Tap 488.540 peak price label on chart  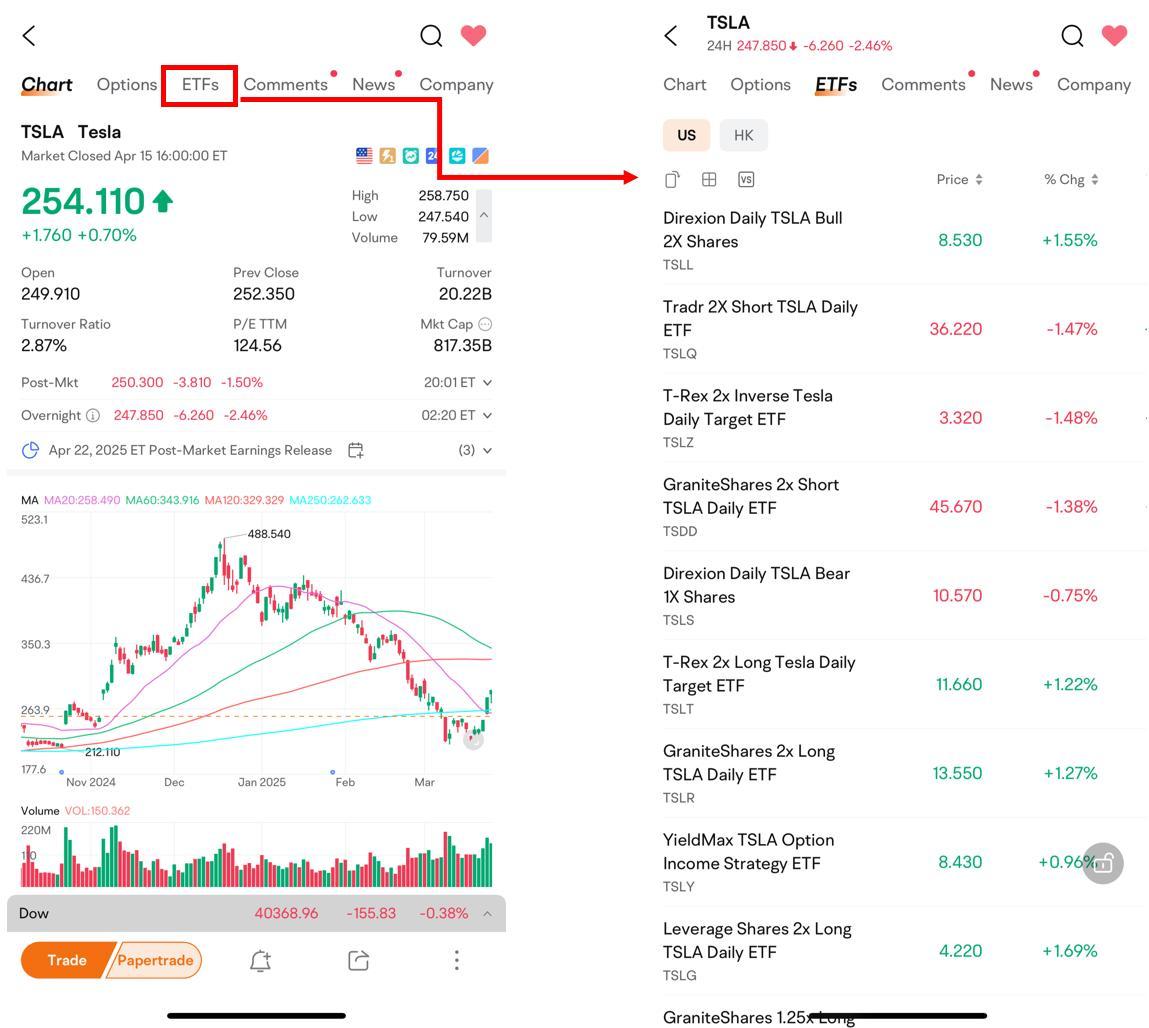point(269,533)
